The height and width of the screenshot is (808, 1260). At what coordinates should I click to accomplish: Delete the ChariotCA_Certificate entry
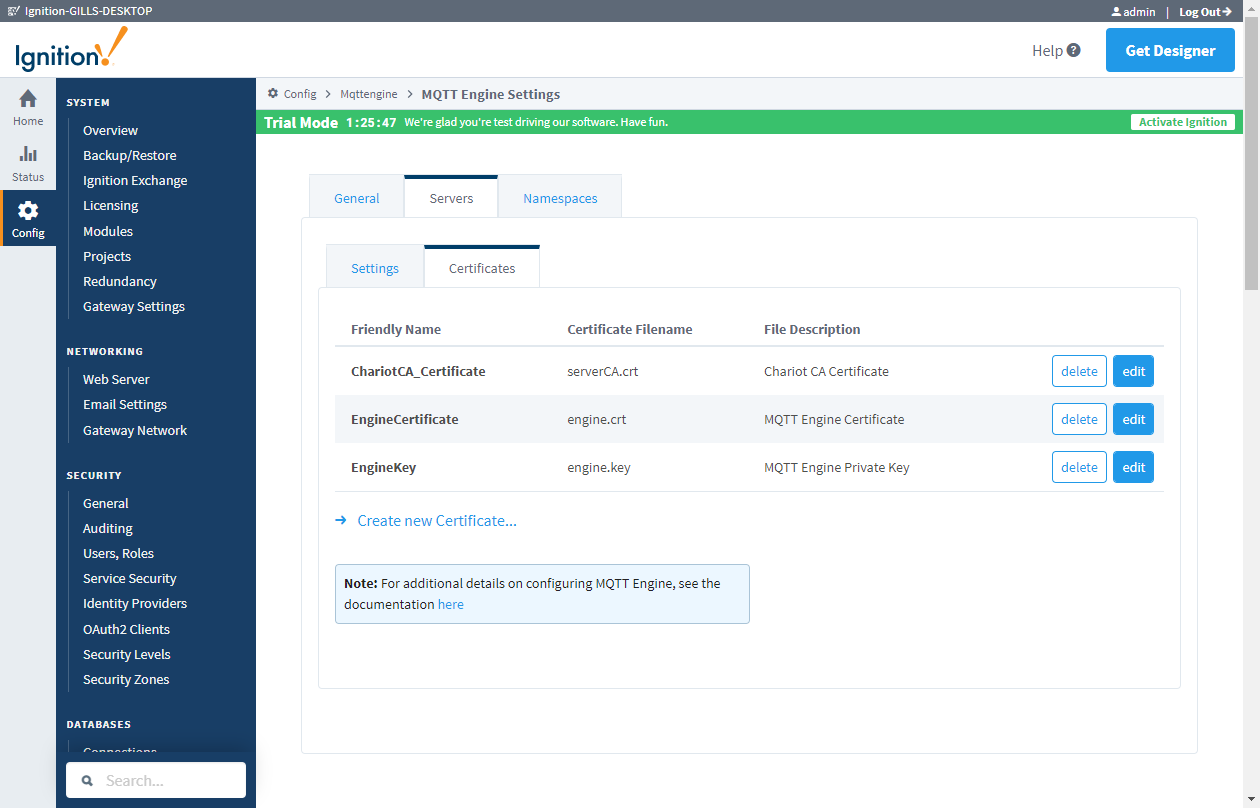[x=1079, y=371]
